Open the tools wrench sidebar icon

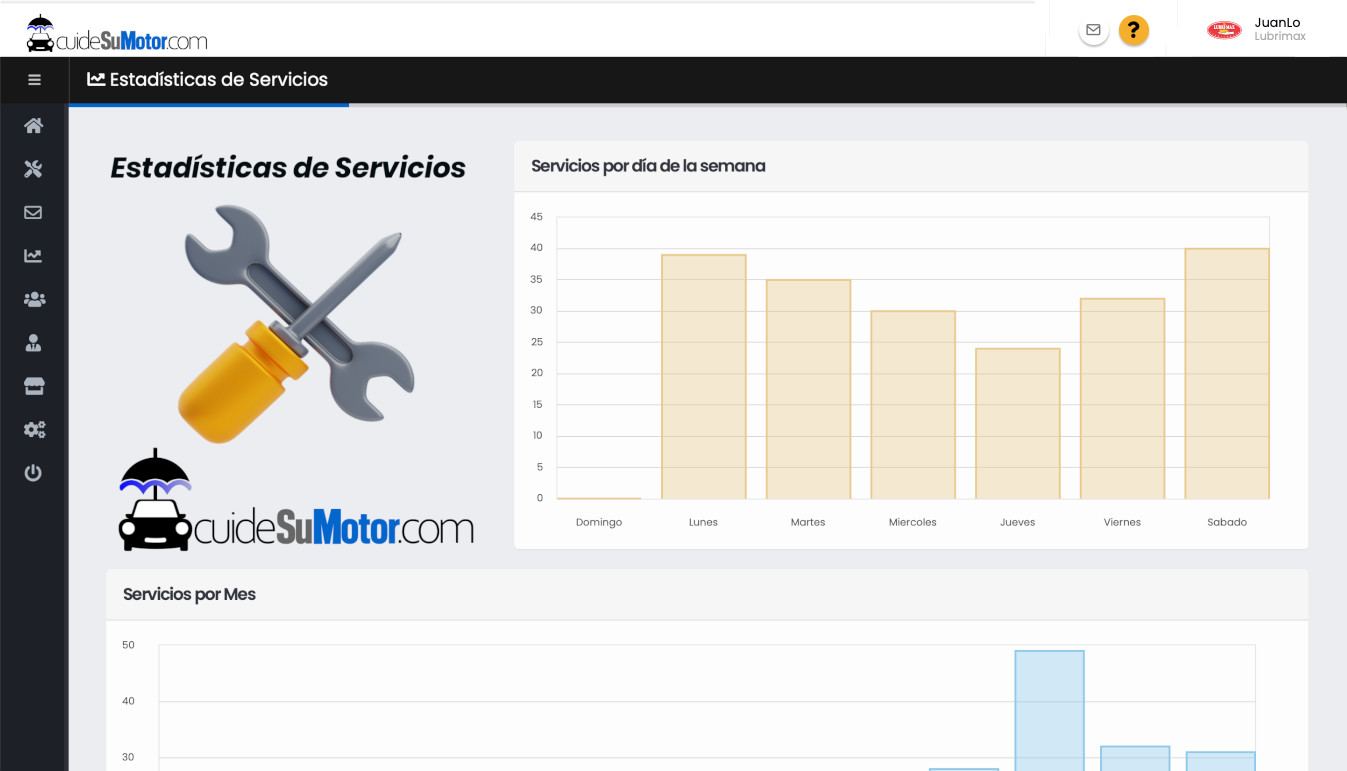[34, 169]
